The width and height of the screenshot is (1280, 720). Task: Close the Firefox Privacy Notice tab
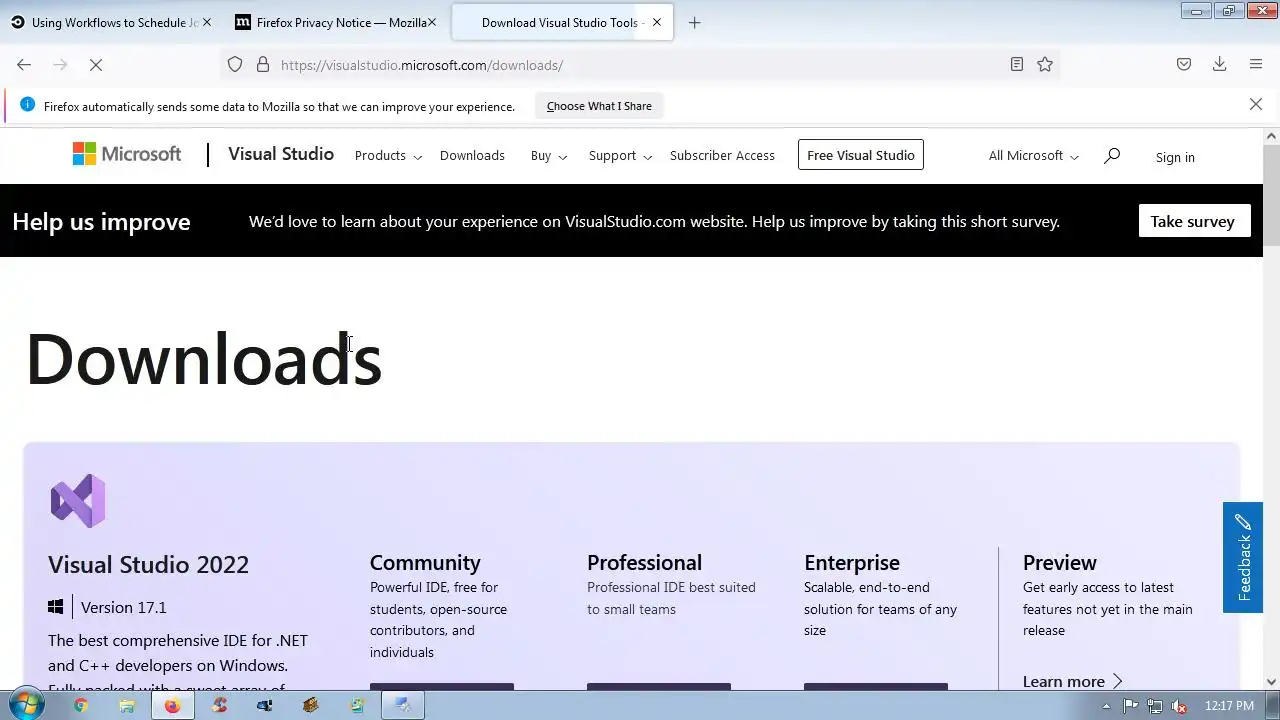pyautogui.click(x=432, y=22)
